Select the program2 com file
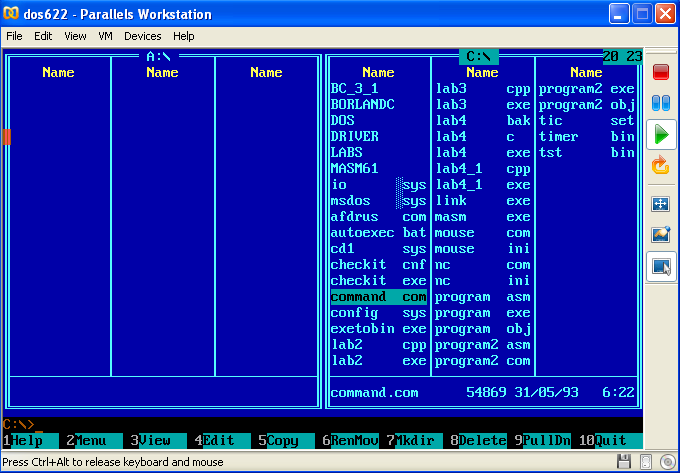 [483, 361]
